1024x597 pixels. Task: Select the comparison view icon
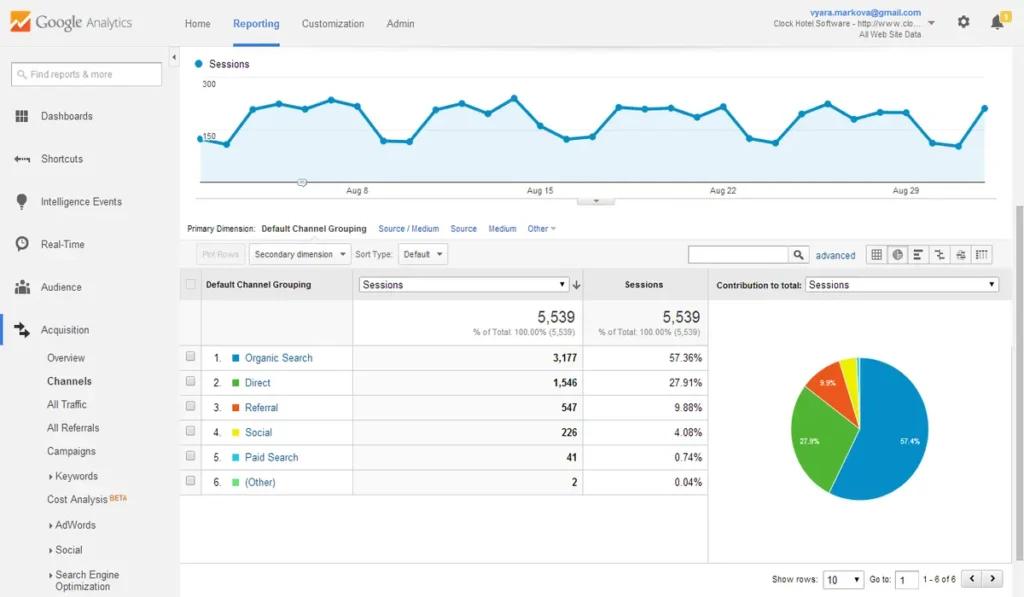[x=939, y=255]
